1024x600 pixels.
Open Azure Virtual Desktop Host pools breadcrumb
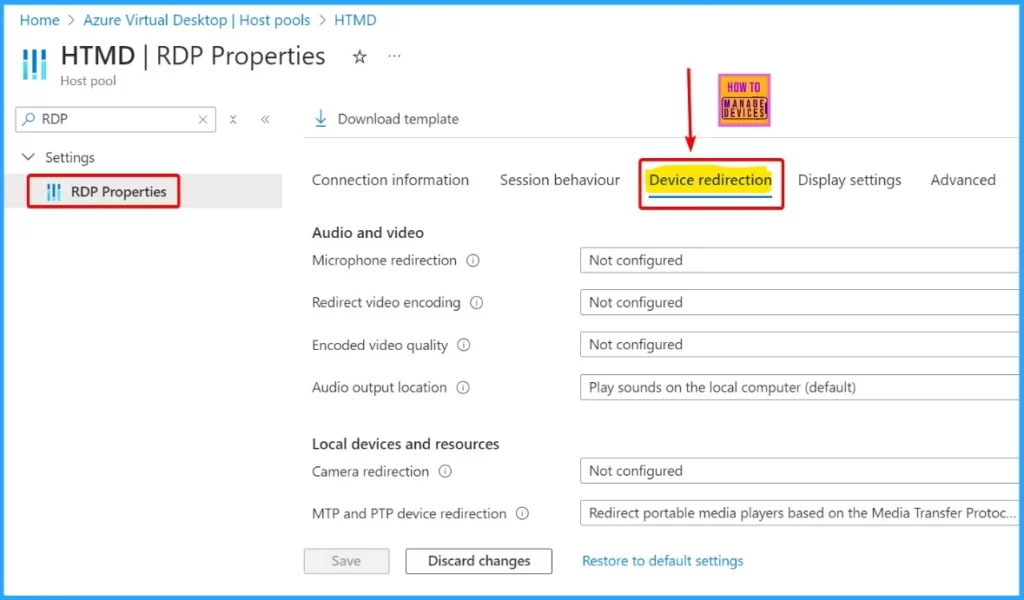197,20
